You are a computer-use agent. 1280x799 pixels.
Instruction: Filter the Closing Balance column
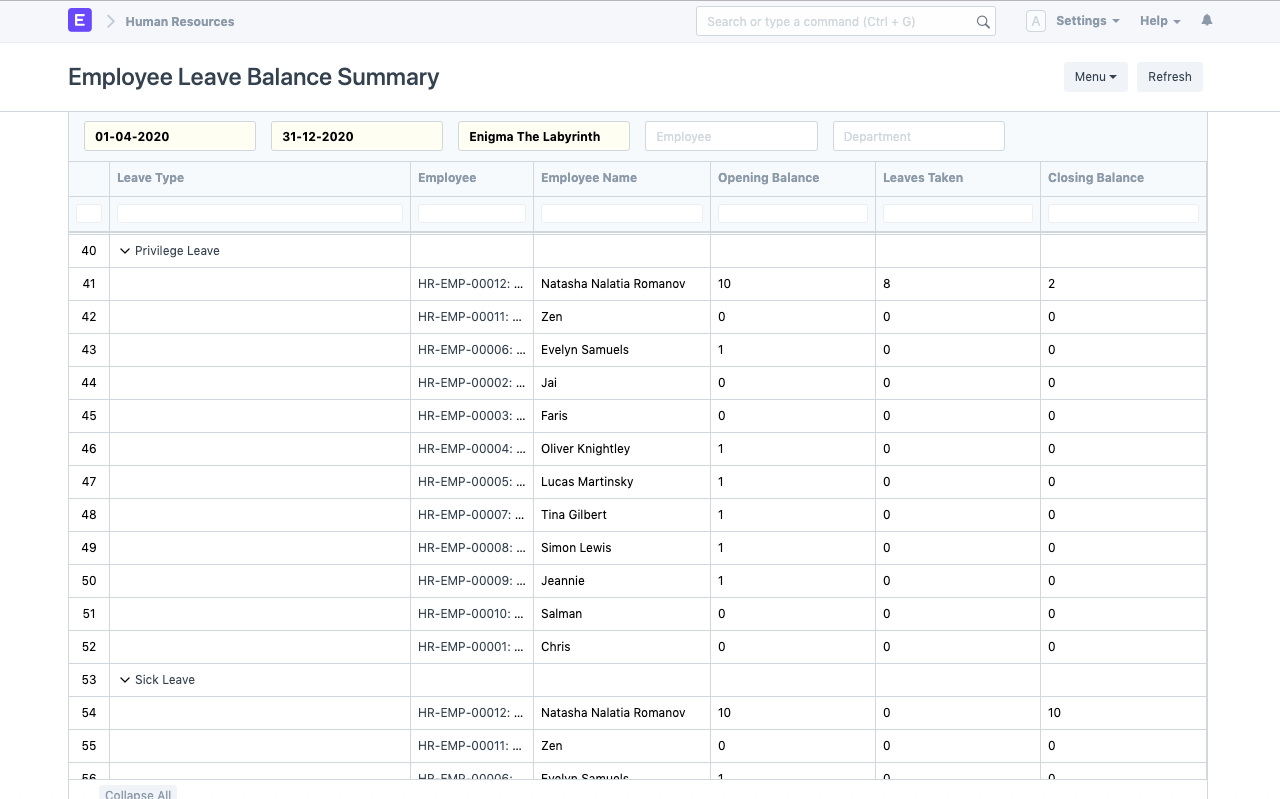[x=1123, y=213]
